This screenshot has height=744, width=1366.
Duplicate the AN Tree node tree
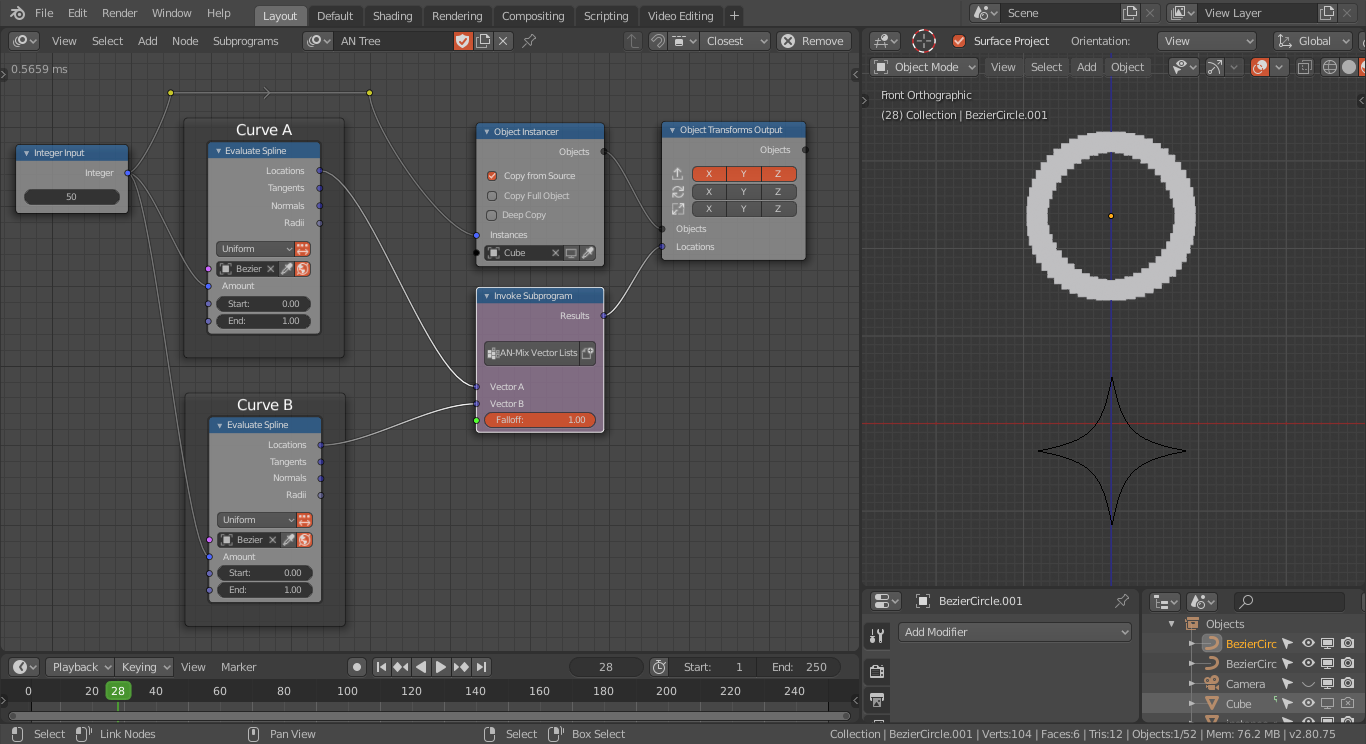[x=483, y=41]
